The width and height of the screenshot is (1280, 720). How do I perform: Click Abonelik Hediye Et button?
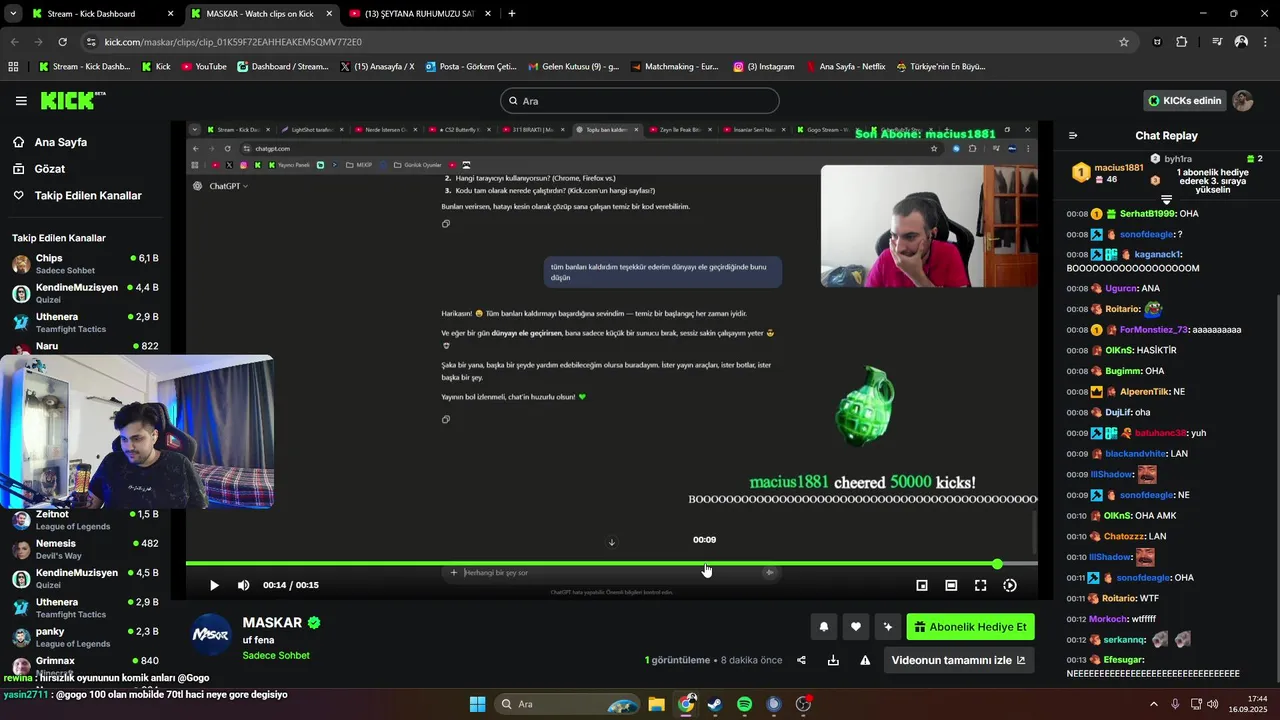[x=970, y=627]
